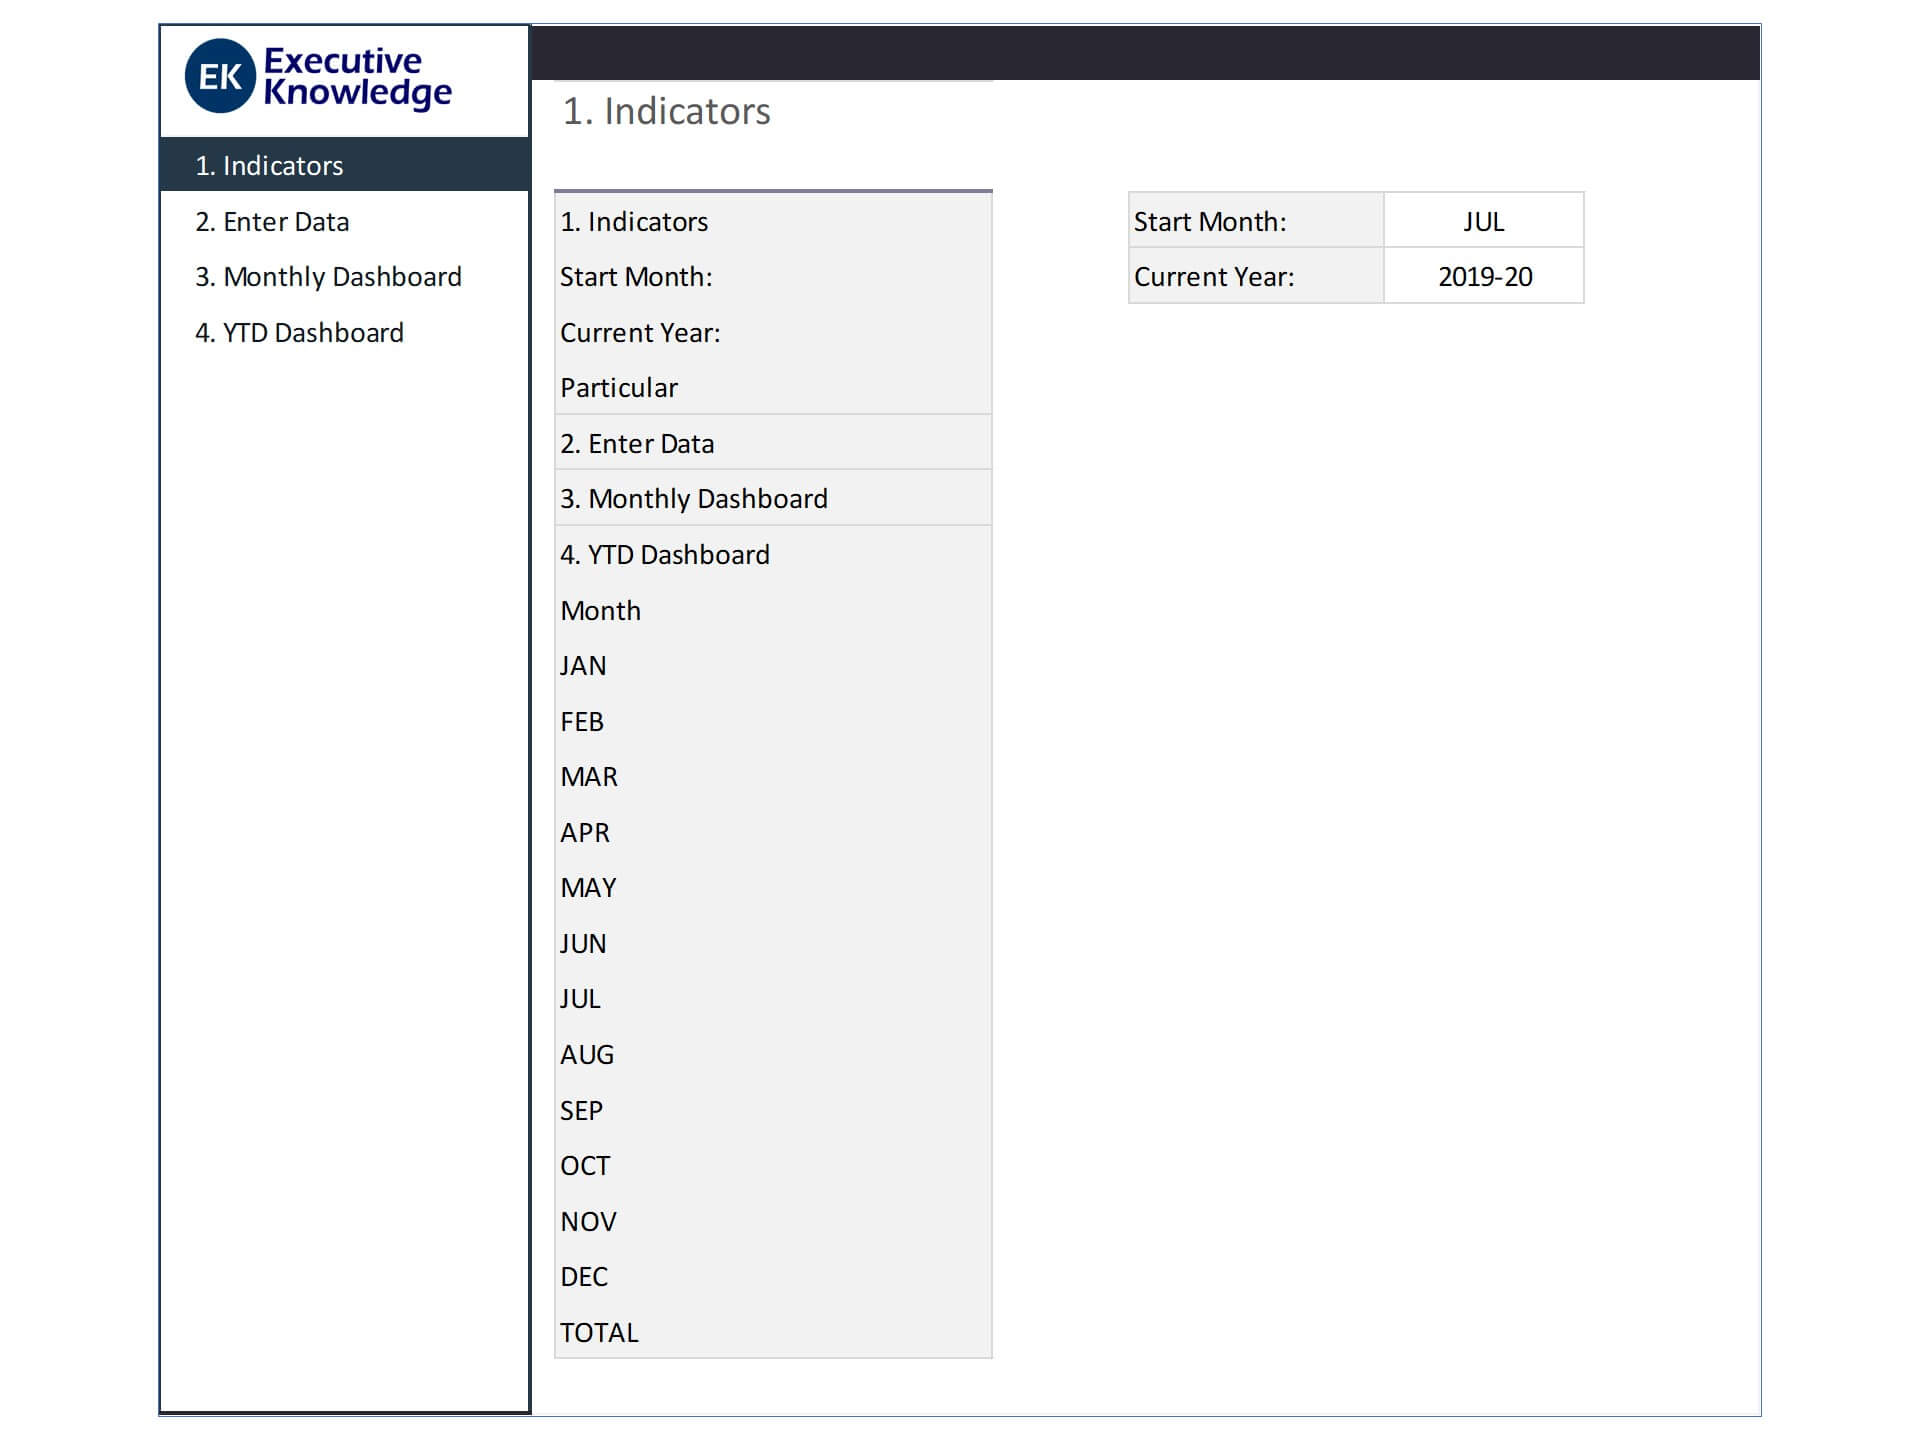Navigate to 4. YTD Dashboard sidebar item
Image resolution: width=1920 pixels, height=1440 pixels.
tap(299, 333)
